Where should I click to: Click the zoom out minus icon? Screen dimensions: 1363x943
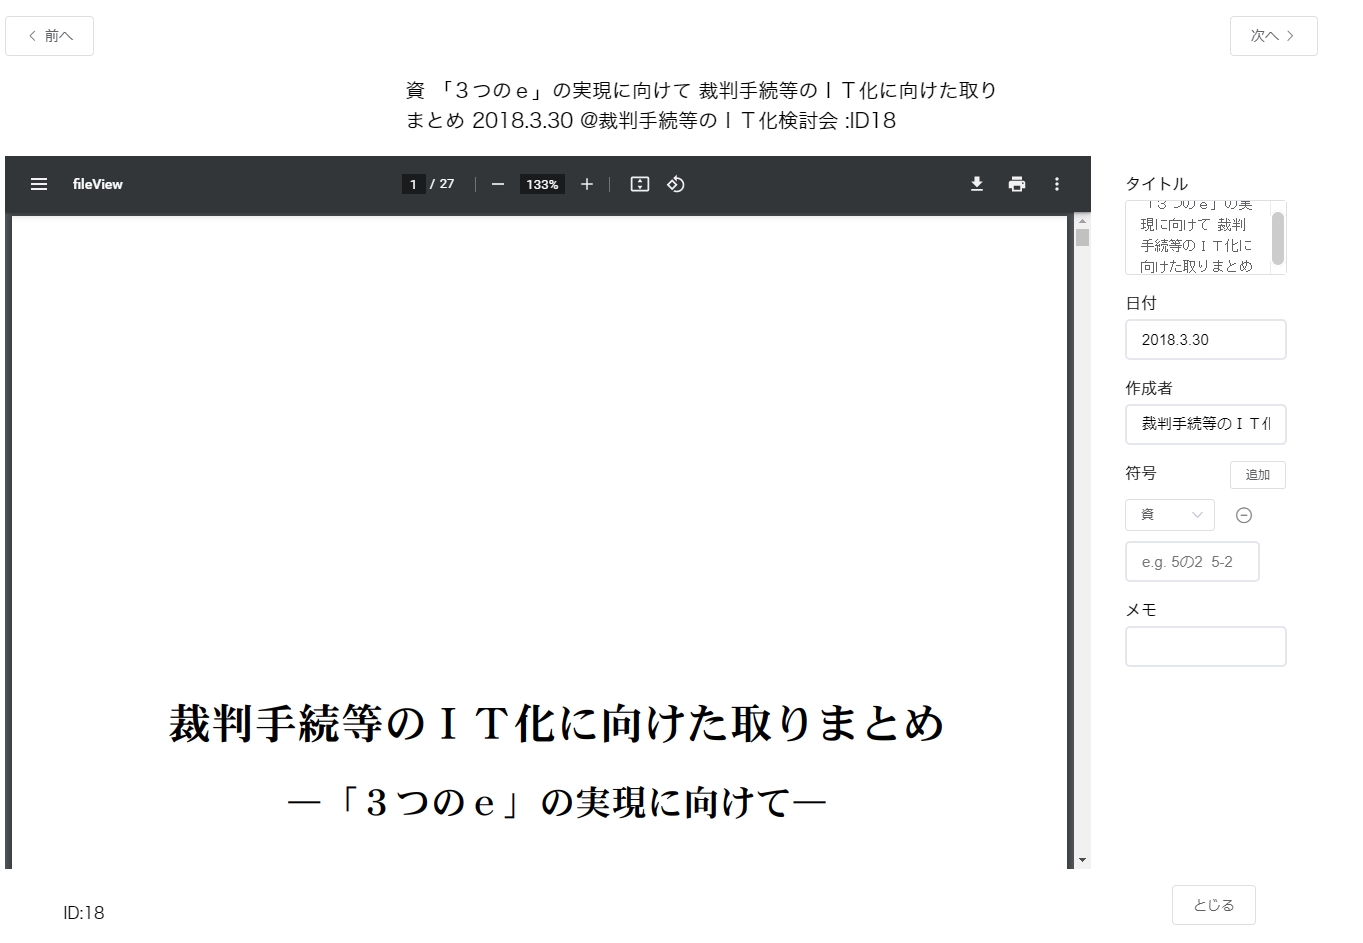497,184
